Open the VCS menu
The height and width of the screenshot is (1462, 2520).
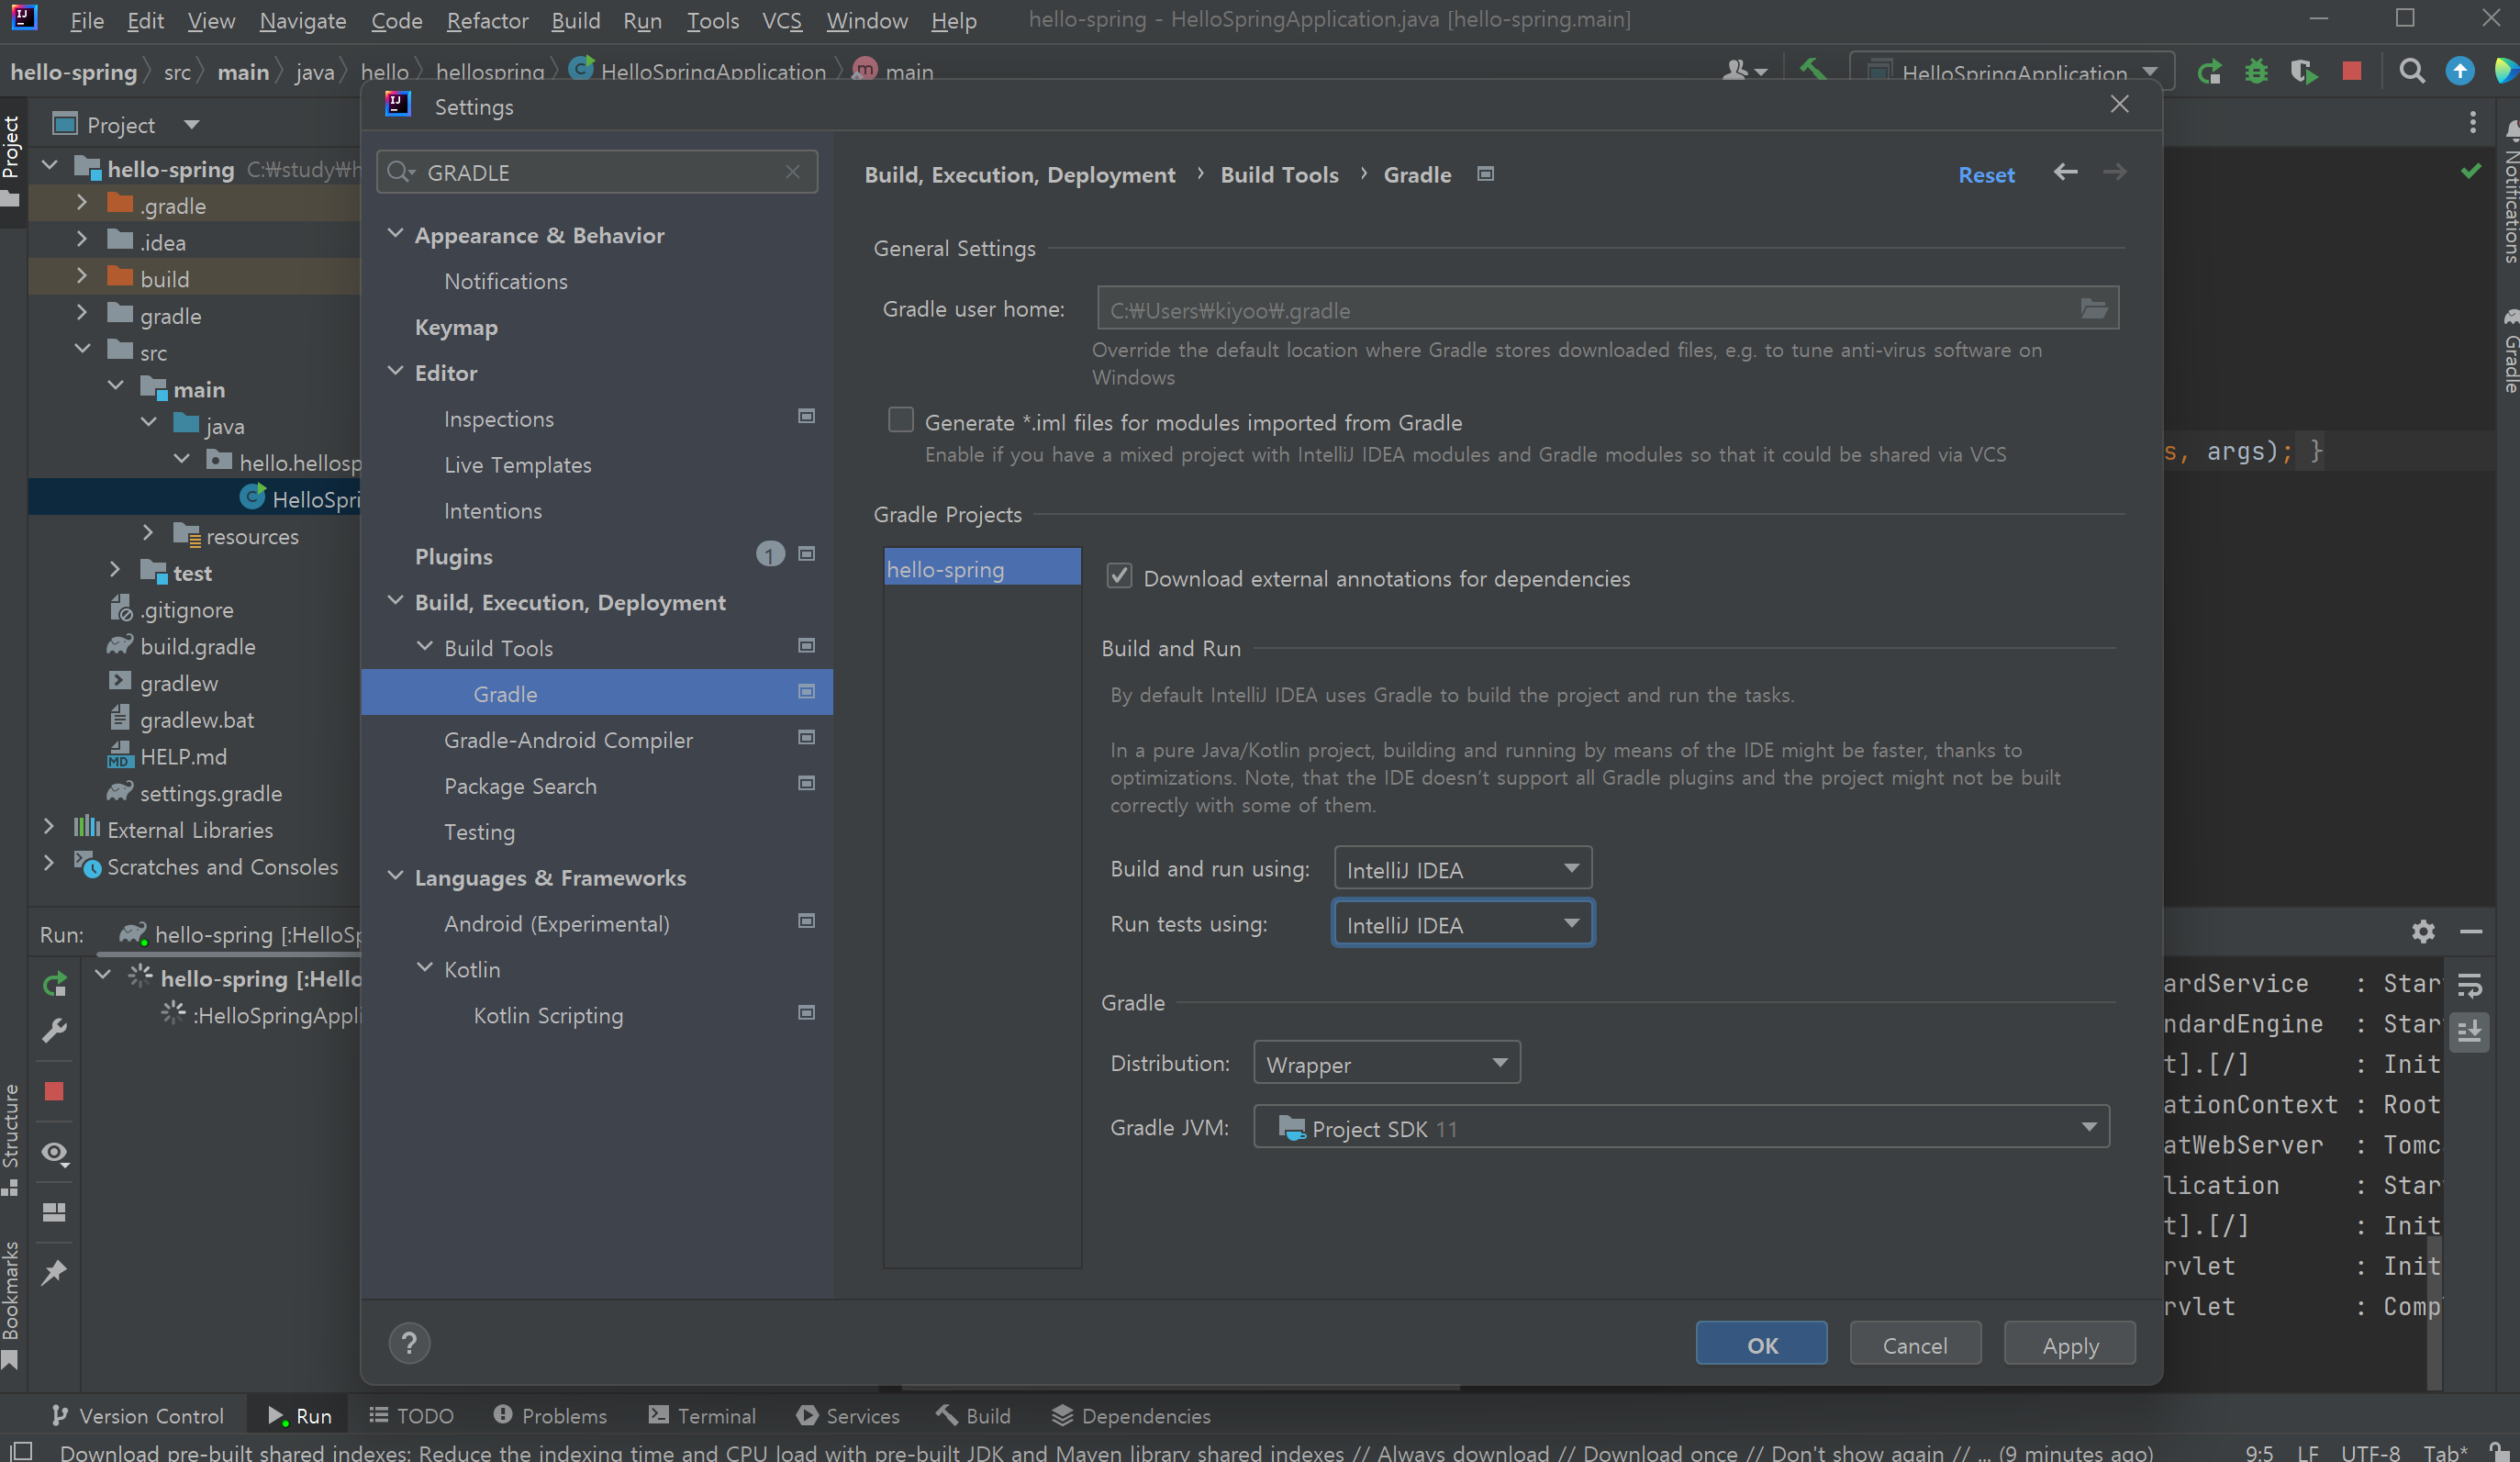tap(782, 20)
